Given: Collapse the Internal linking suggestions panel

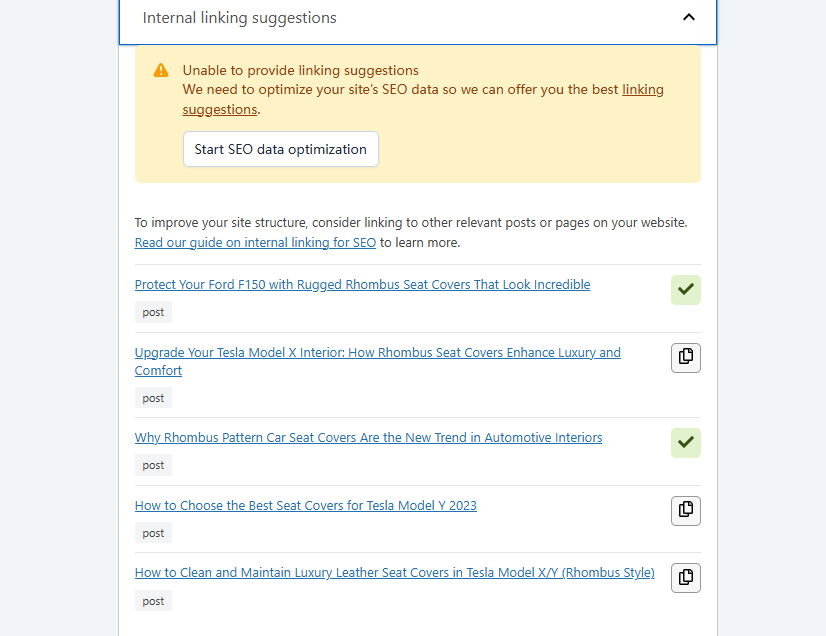Looking at the screenshot, I should click(689, 18).
